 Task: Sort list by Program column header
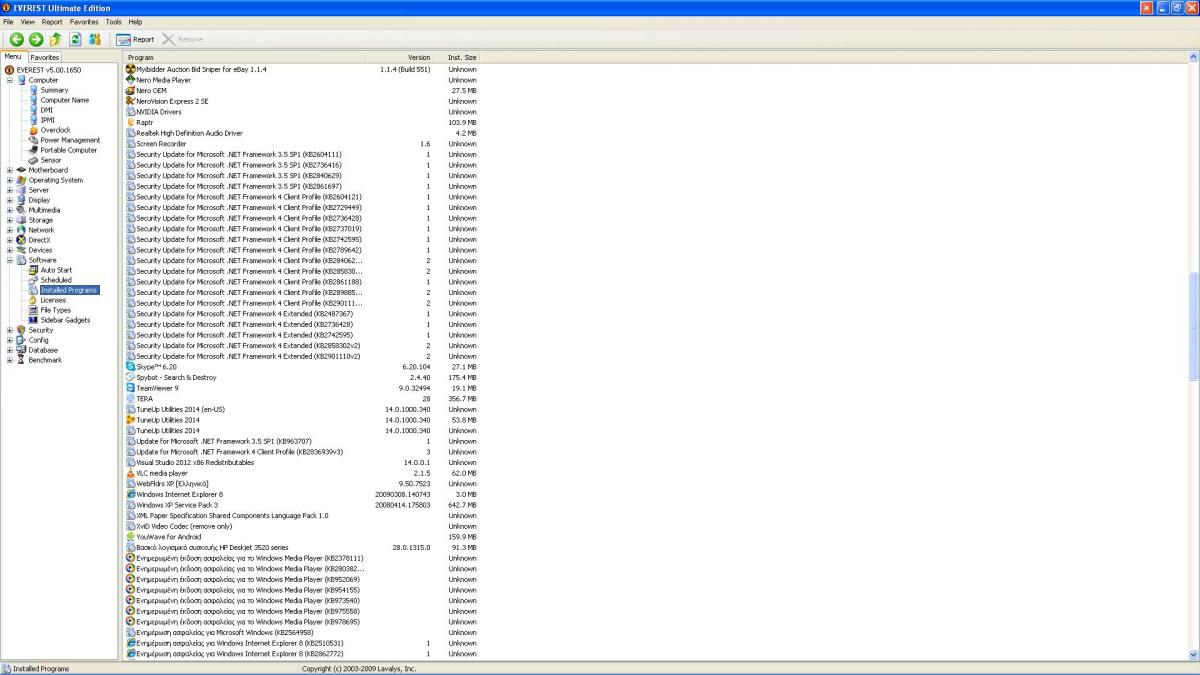[x=245, y=57]
